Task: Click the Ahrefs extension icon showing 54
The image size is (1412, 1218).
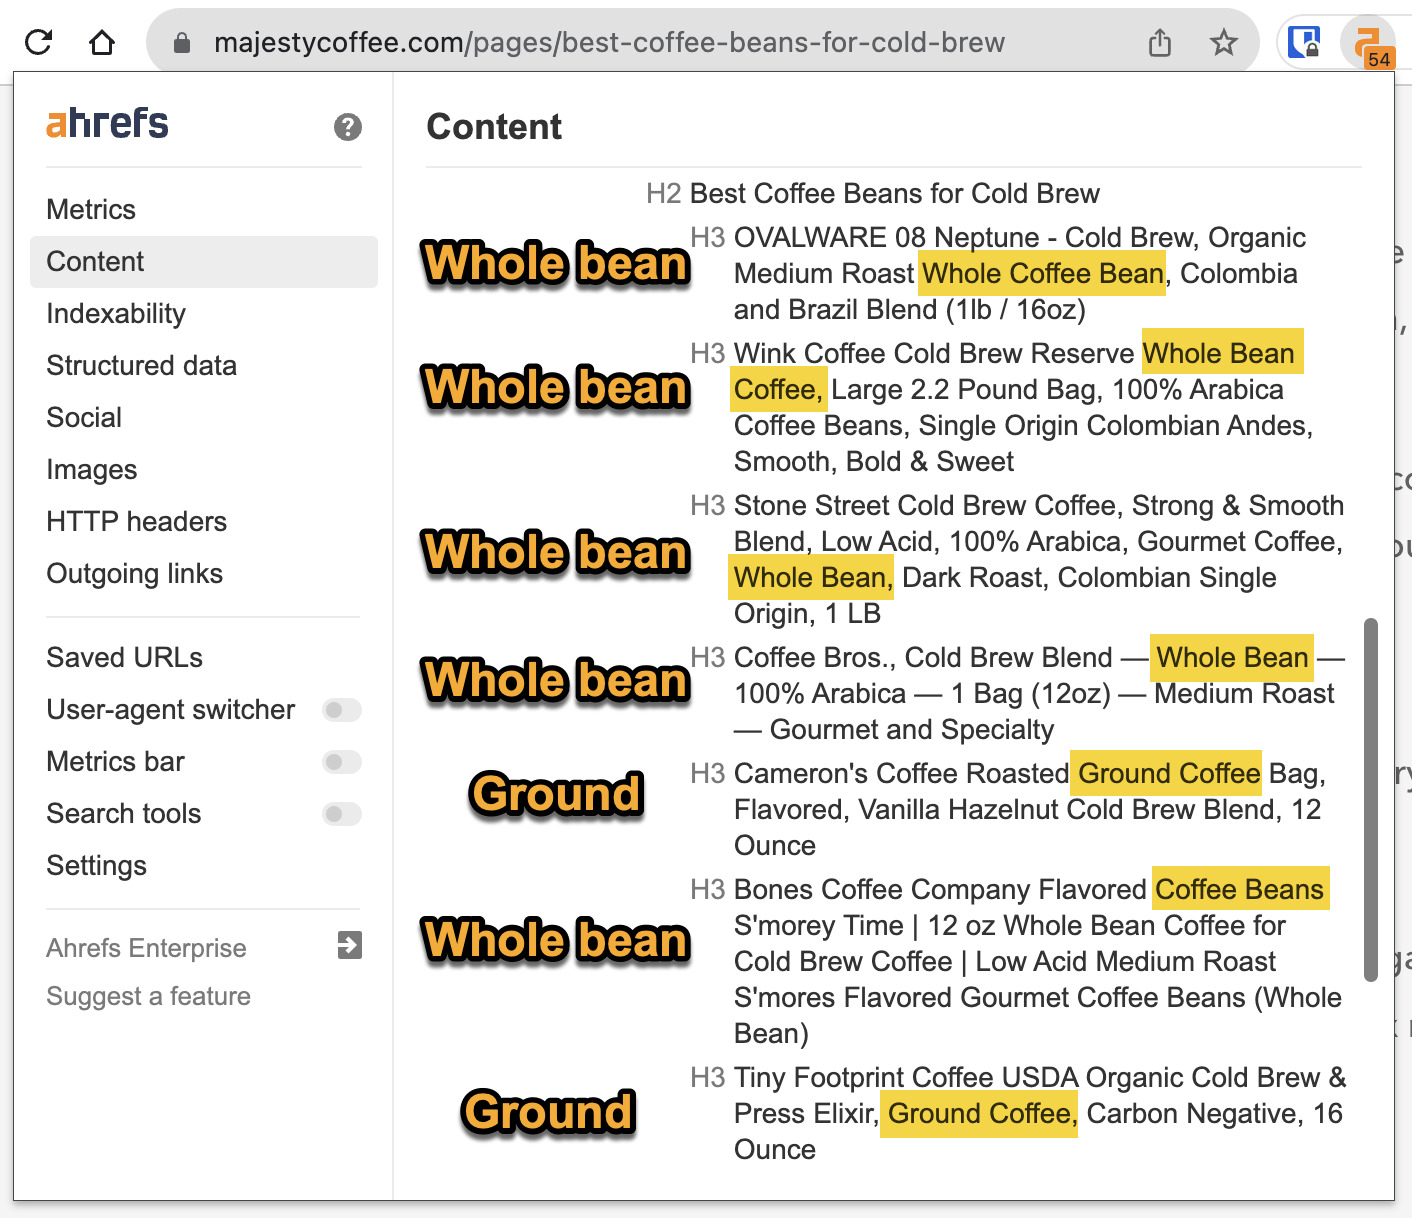Action: coord(1366,42)
